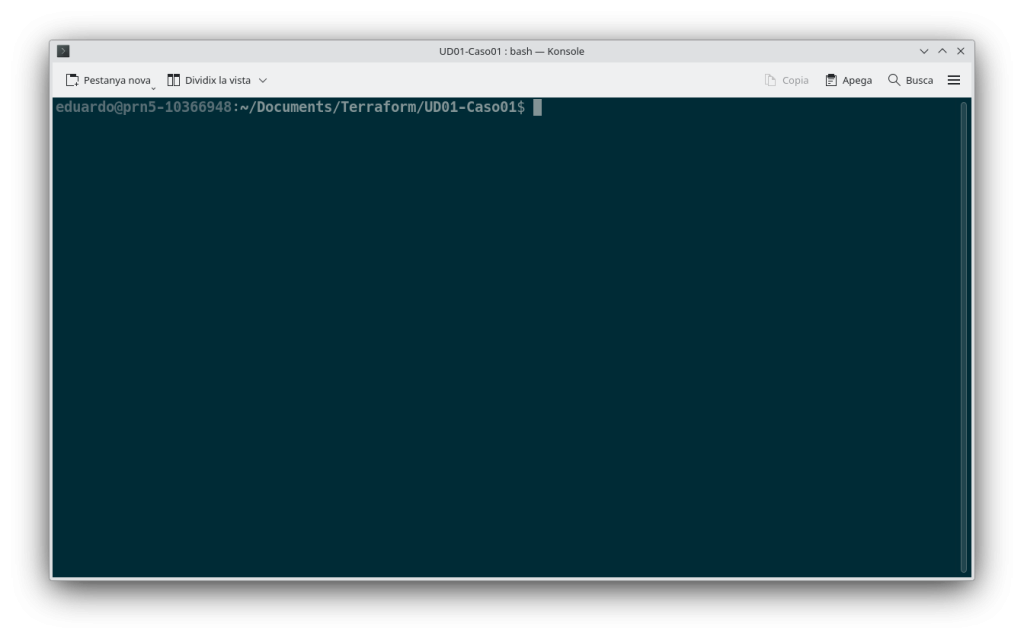Click the terminal's vertical scrollbar
Screen dimensions: 1024x639
tap(964, 336)
